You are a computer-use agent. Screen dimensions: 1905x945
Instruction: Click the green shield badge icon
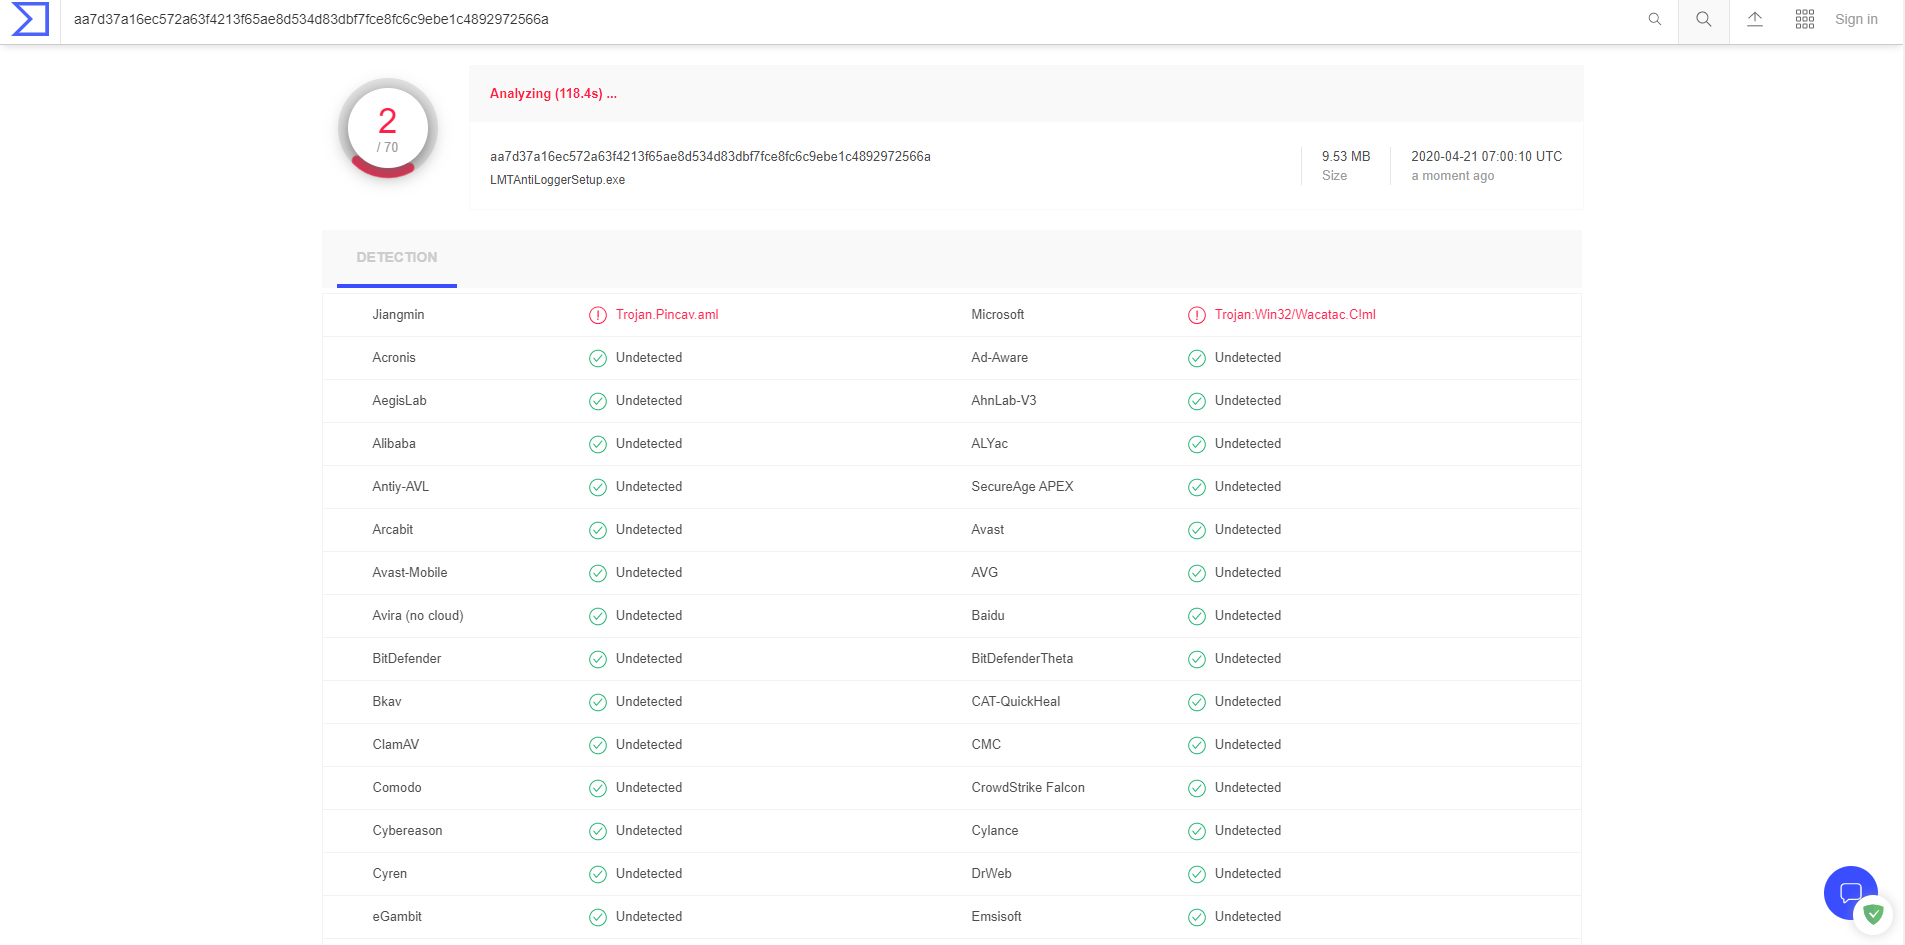pos(1874,914)
